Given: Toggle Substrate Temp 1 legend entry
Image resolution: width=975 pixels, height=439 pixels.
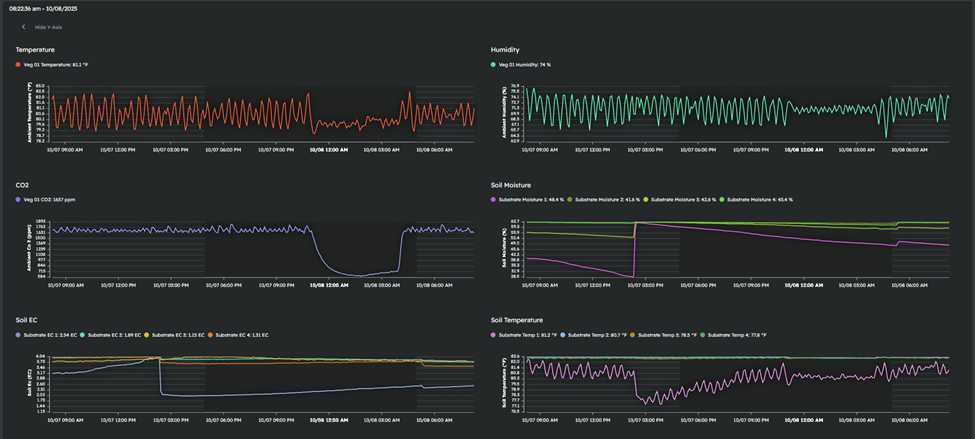Looking at the screenshot, I should (x=530, y=335).
